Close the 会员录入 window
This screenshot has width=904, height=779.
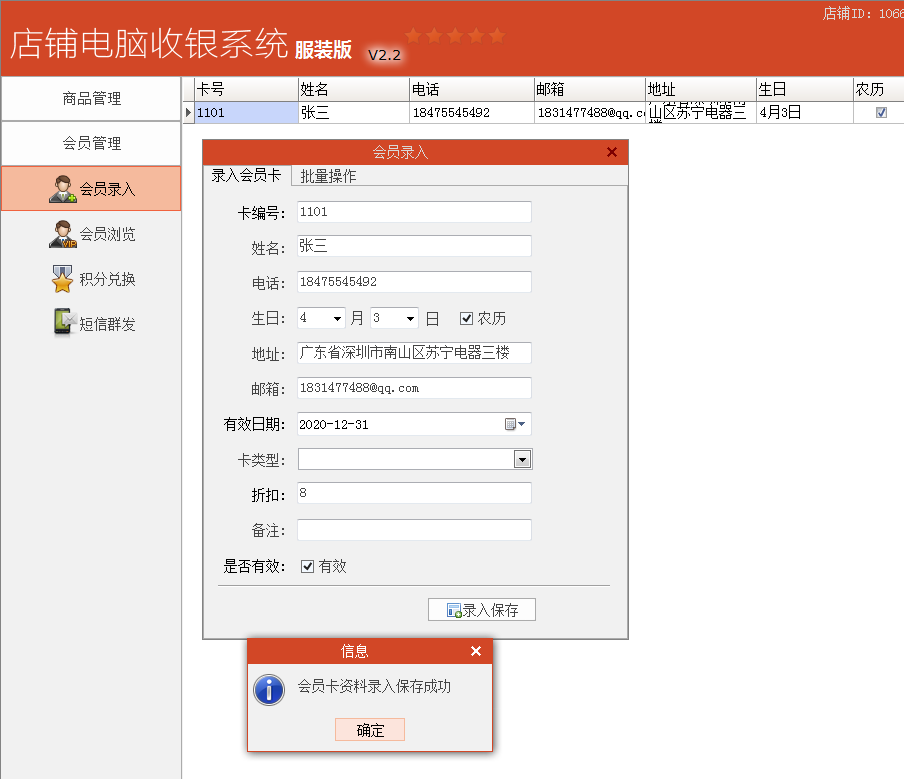612,152
